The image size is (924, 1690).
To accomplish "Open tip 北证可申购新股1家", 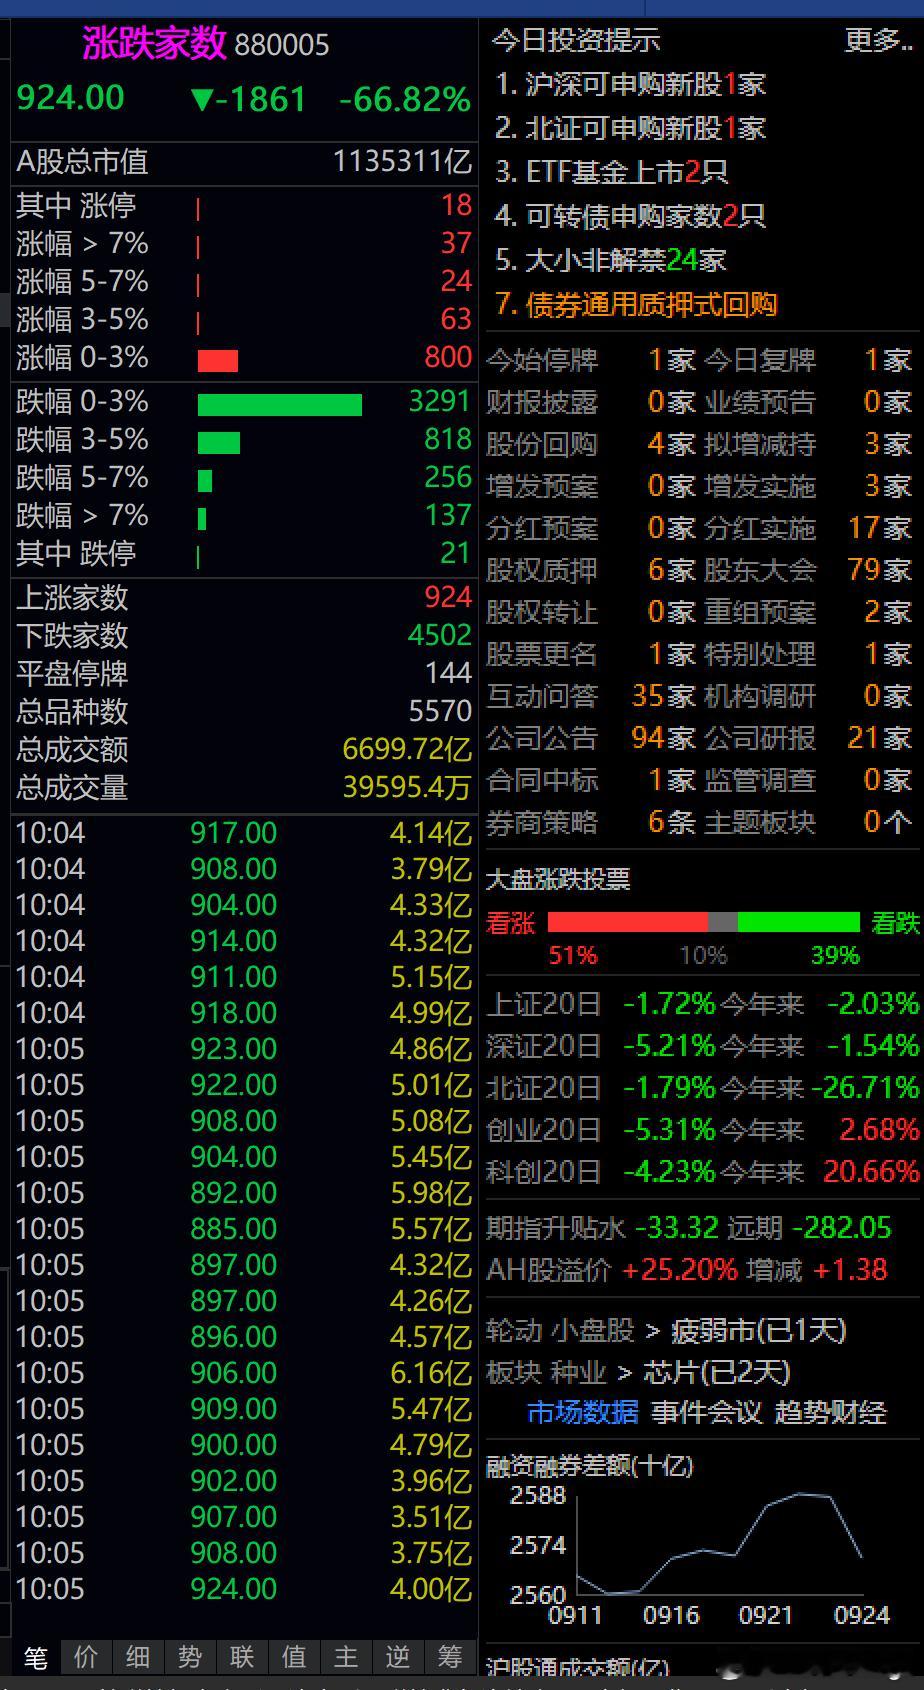I will (x=631, y=128).
